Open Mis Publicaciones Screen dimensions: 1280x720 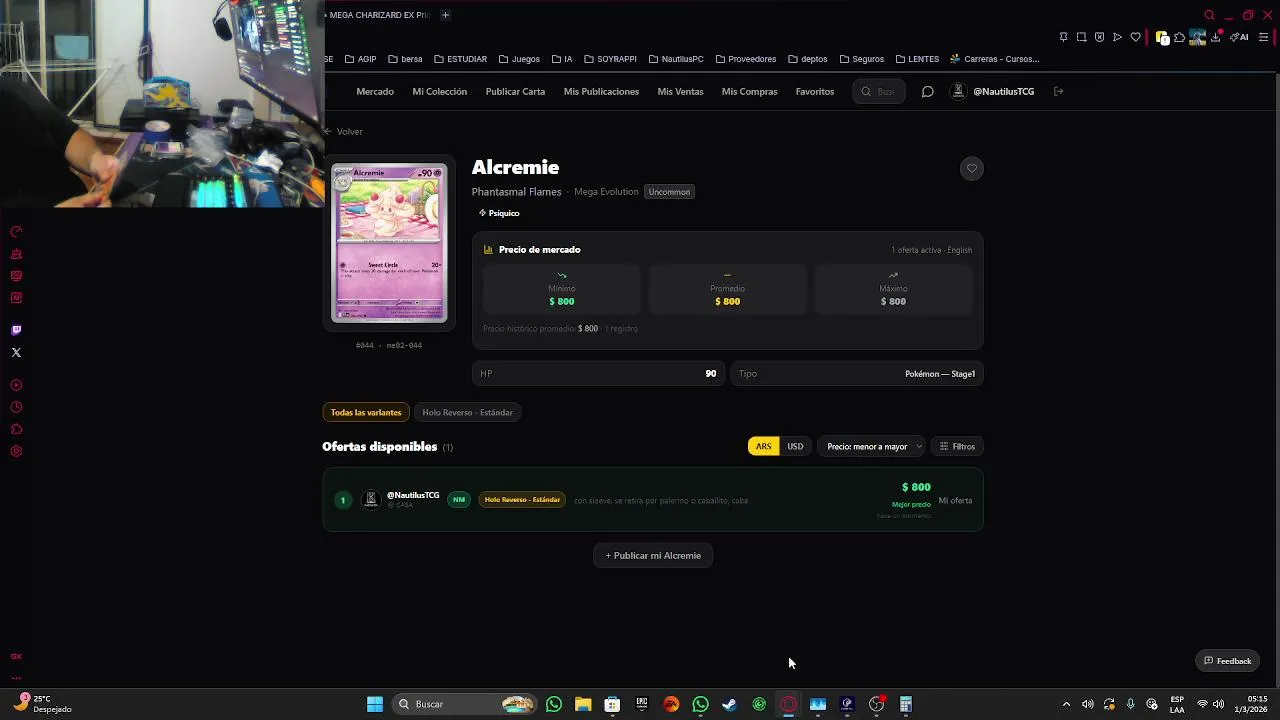click(601, 92)
